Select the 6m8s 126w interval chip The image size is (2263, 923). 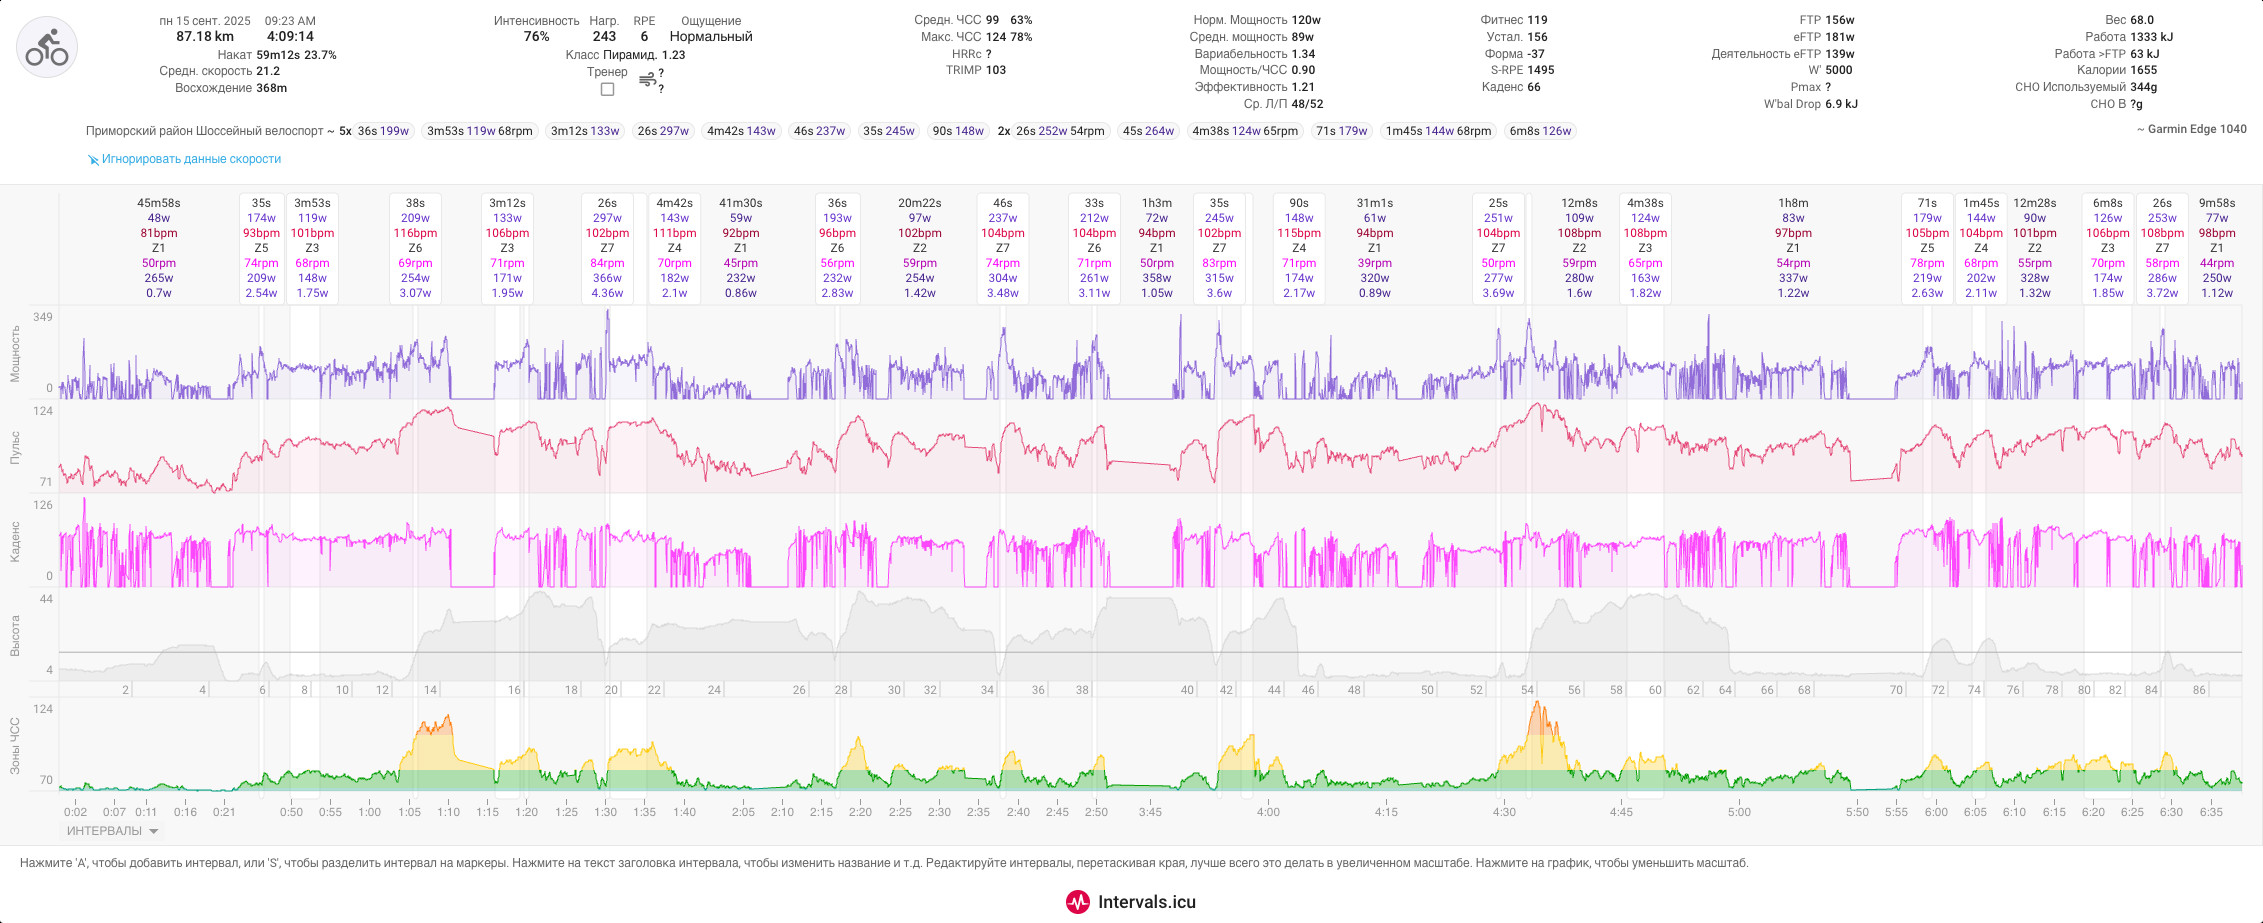pyautogui.click(x=1540, y=131)
